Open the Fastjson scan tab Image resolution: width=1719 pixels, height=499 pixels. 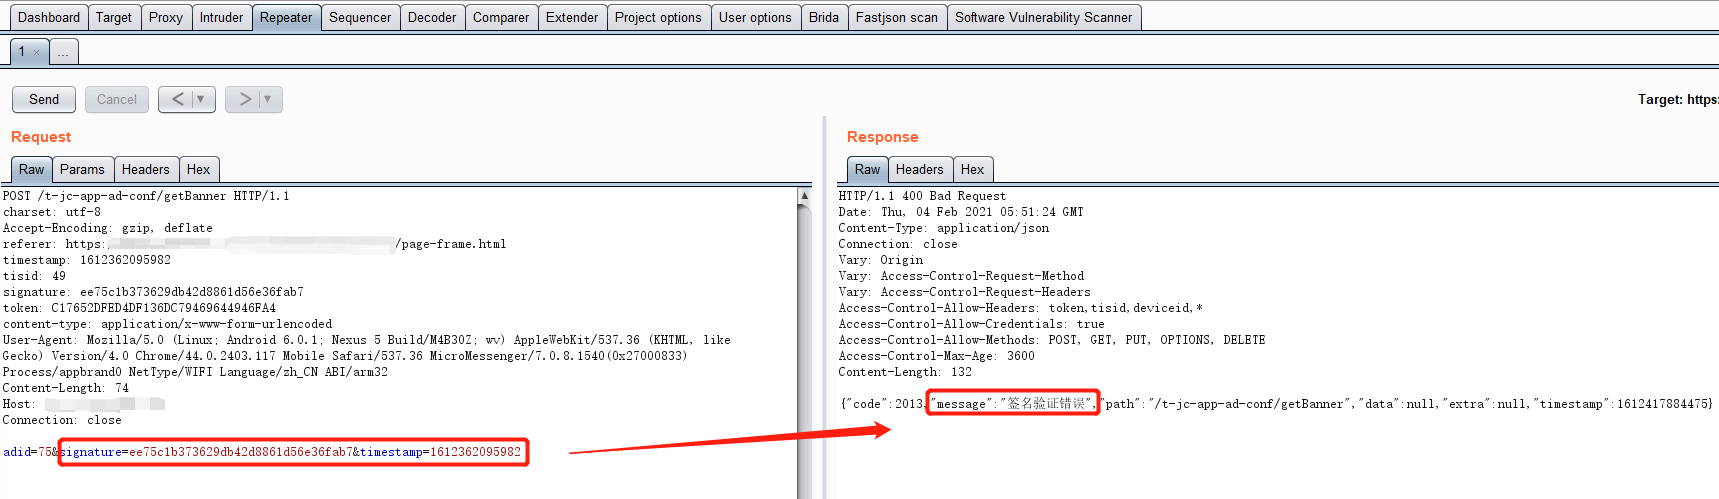pyautogui.click(x=896, y=17)
